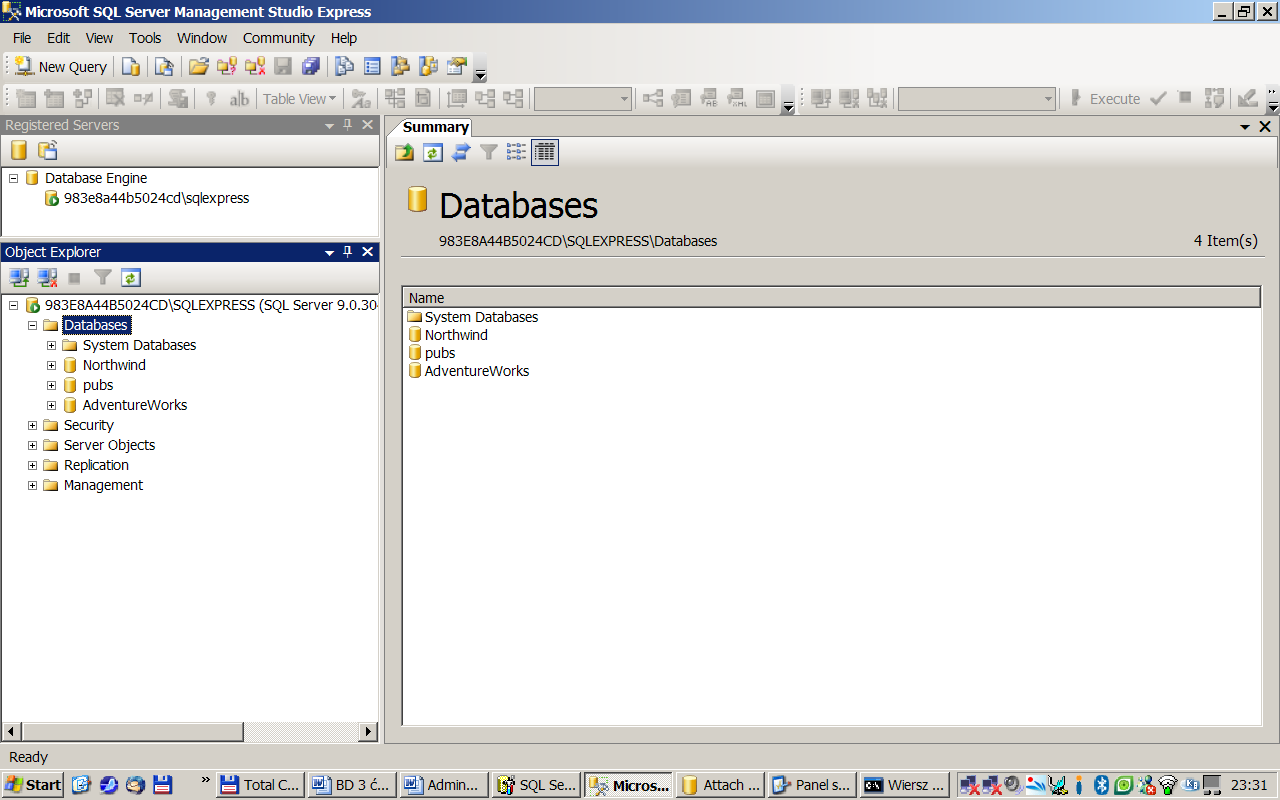The width and height of the screenshot is (1280, 800).
Task: Click the Database Engine Query icon
Action: coord(131,67)
